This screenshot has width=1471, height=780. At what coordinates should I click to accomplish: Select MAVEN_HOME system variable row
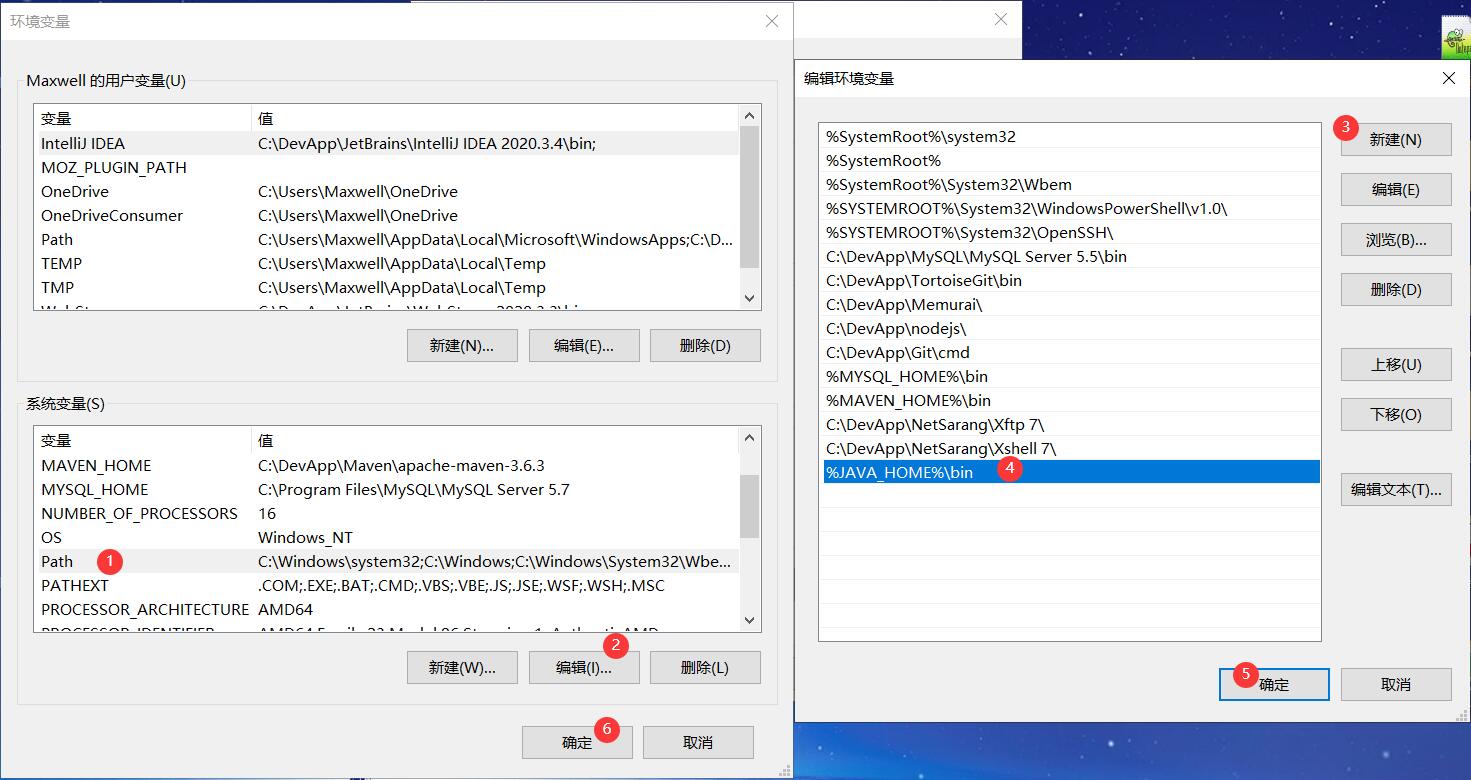(96, 465)
